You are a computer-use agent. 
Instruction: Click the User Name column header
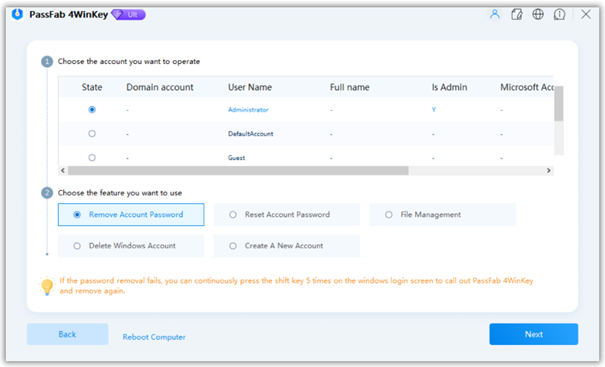250,87
